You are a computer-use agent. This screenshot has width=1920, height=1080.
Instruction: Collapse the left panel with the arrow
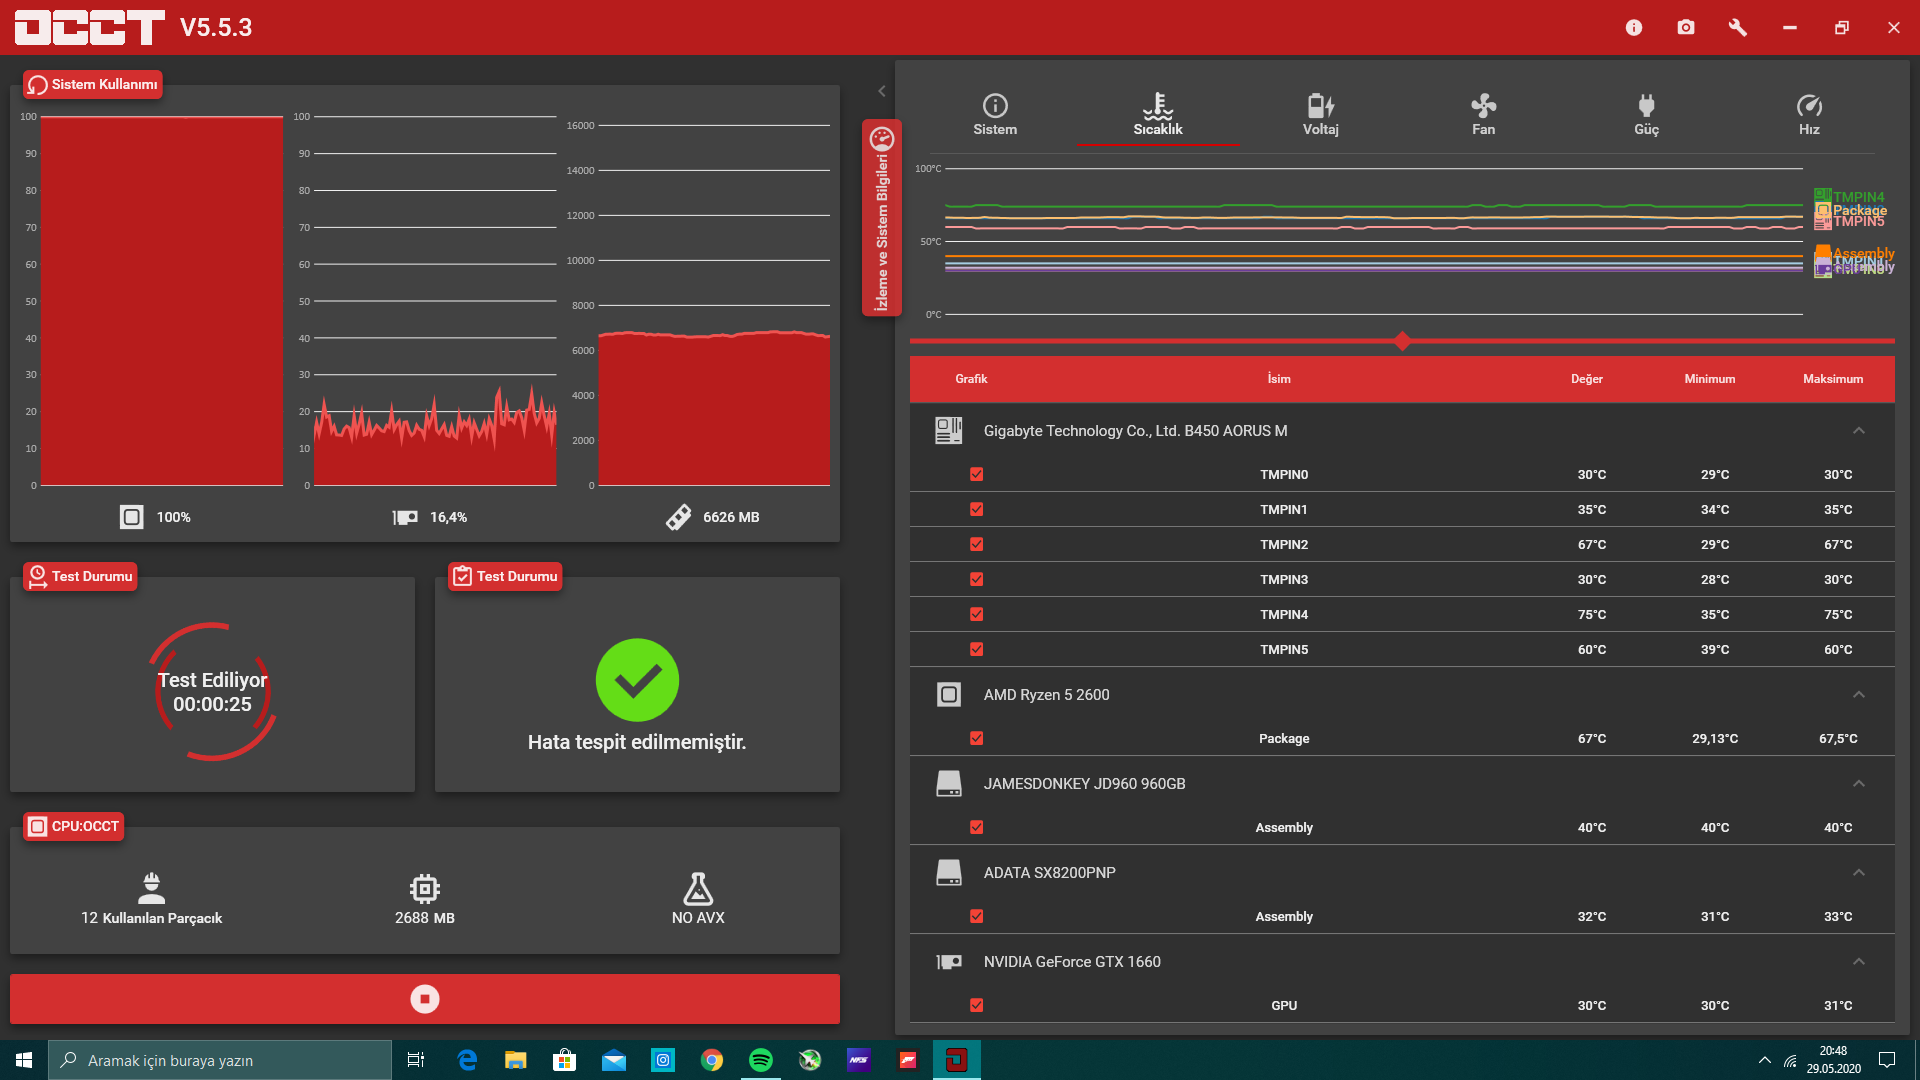point(882,91)
